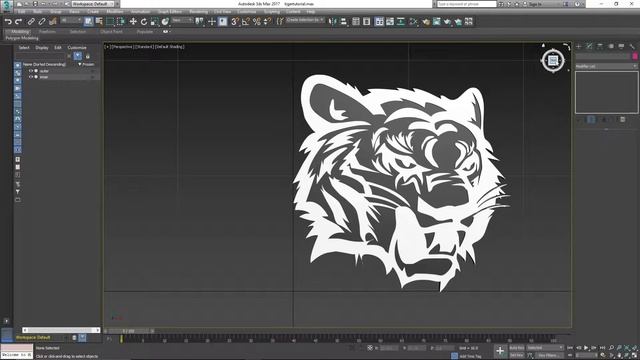640x360 pixels.
Task: Select the inner object row
Action: tap(61, 77)
